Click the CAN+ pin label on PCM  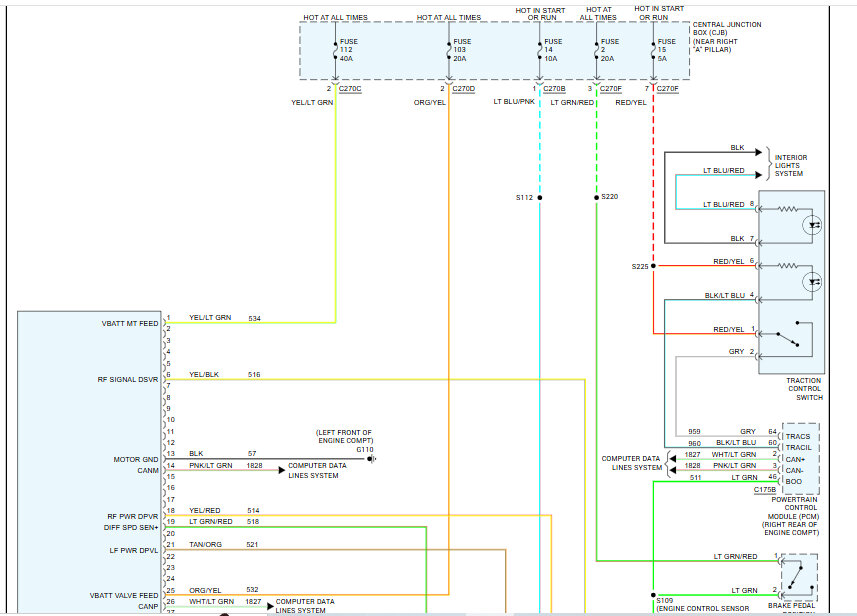795,459
